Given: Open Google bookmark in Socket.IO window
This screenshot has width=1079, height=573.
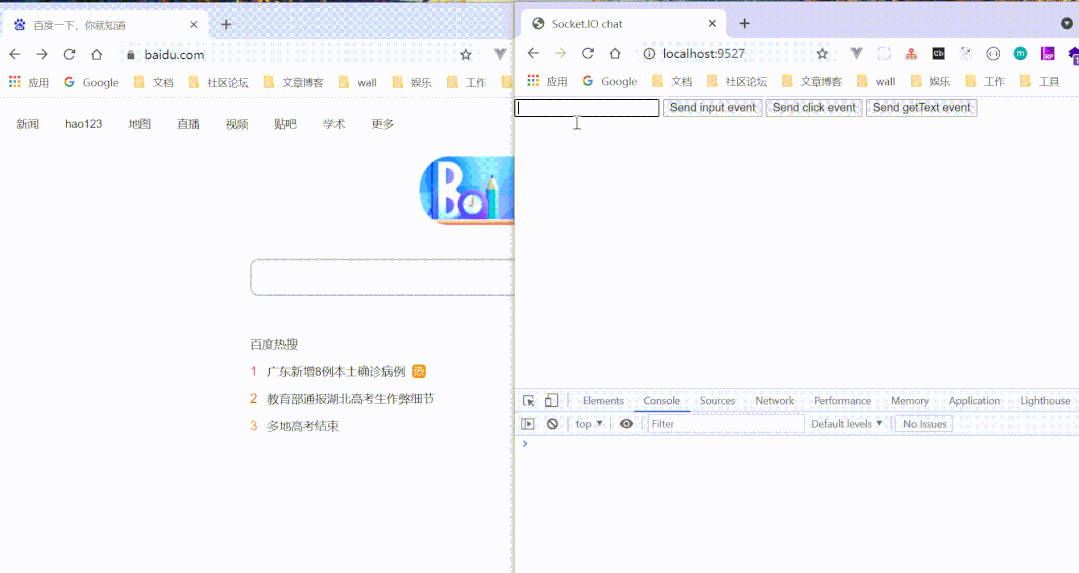Looking at the screenshot, I should click(x=610, y=81).
